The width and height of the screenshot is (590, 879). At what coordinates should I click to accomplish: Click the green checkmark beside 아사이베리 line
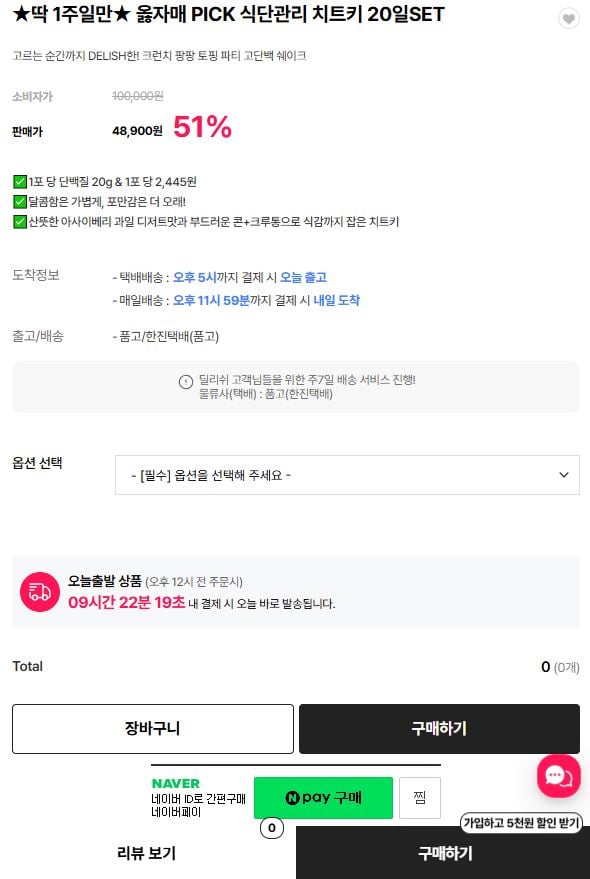click(20, 221)
